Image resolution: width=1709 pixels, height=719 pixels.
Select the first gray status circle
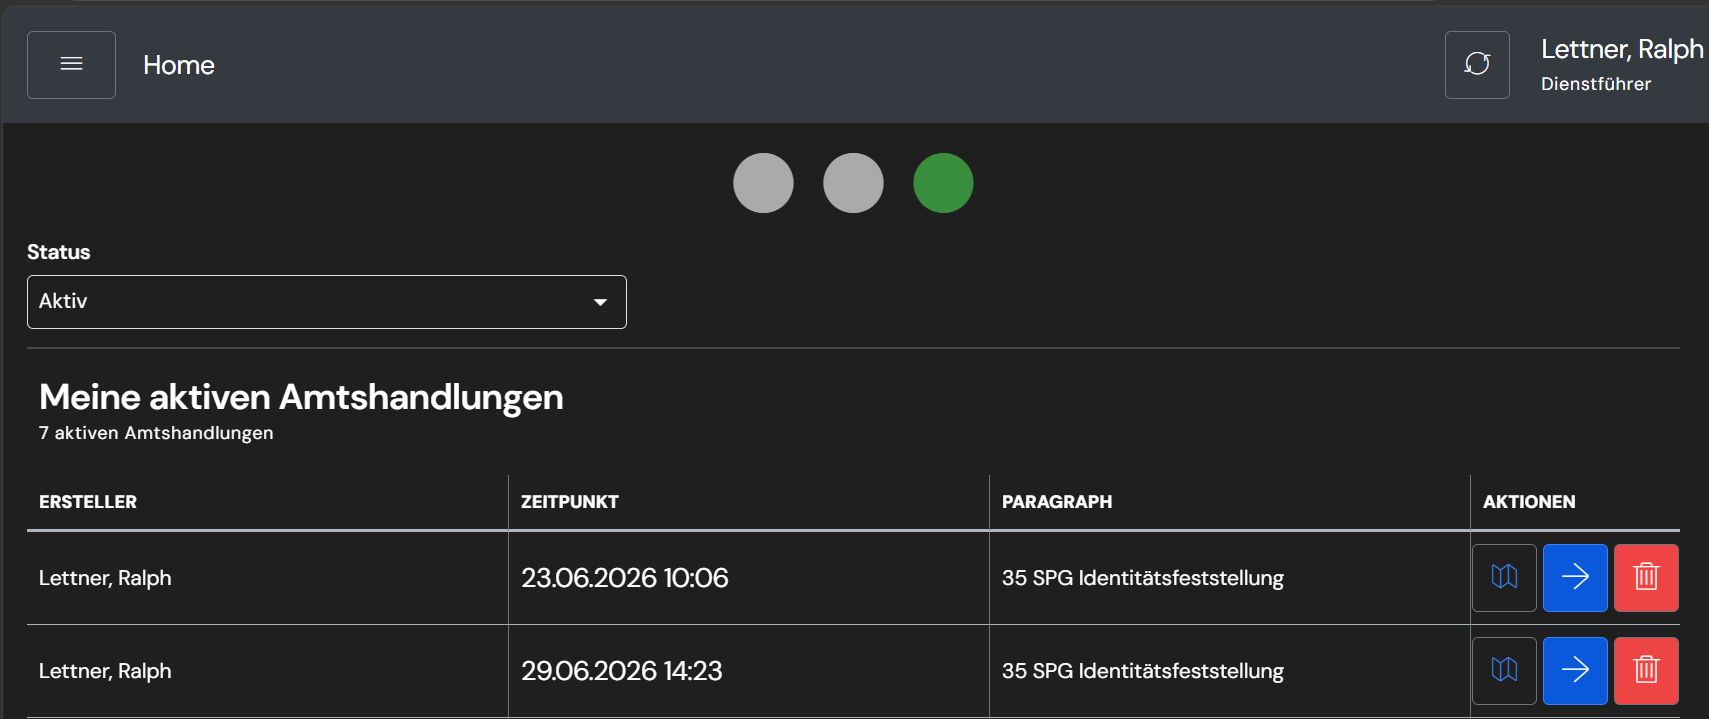point(763,183)
